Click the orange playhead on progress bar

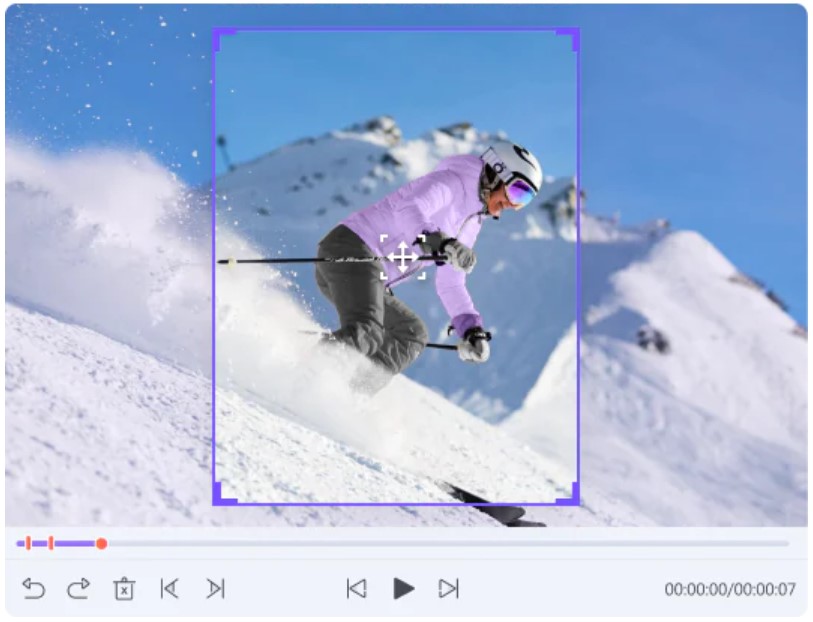pos(102,544)
